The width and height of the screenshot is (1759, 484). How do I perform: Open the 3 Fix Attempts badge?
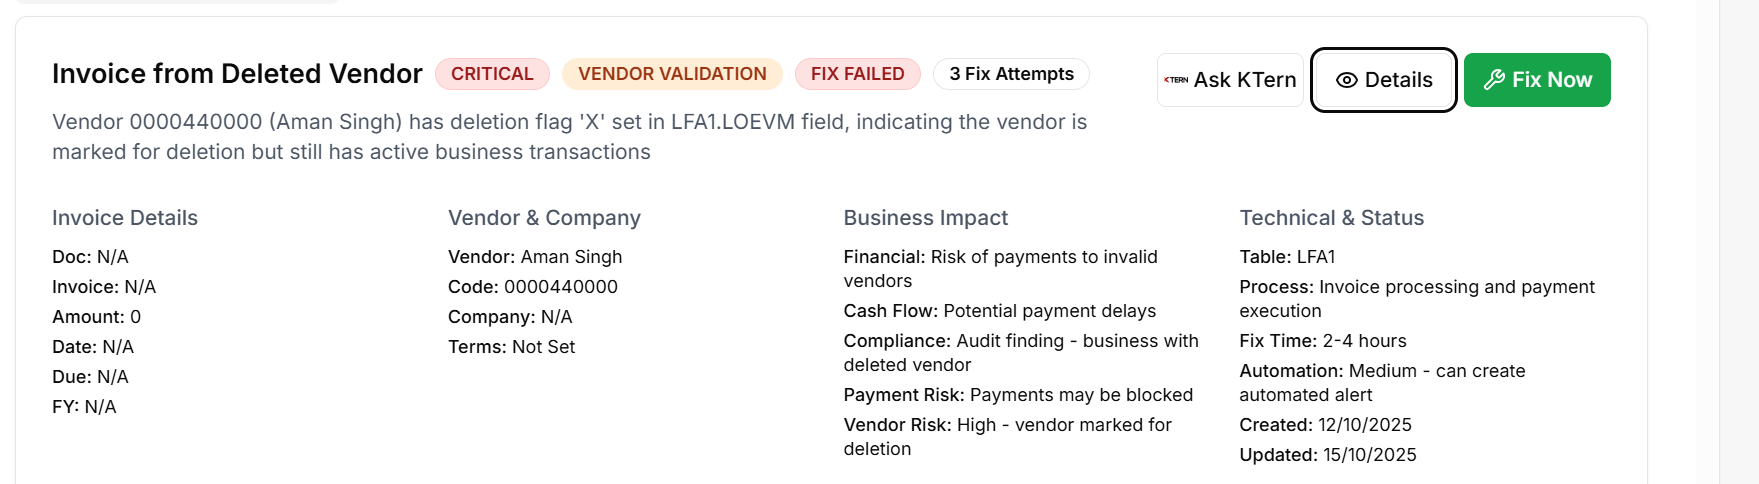click(1011, 74)
